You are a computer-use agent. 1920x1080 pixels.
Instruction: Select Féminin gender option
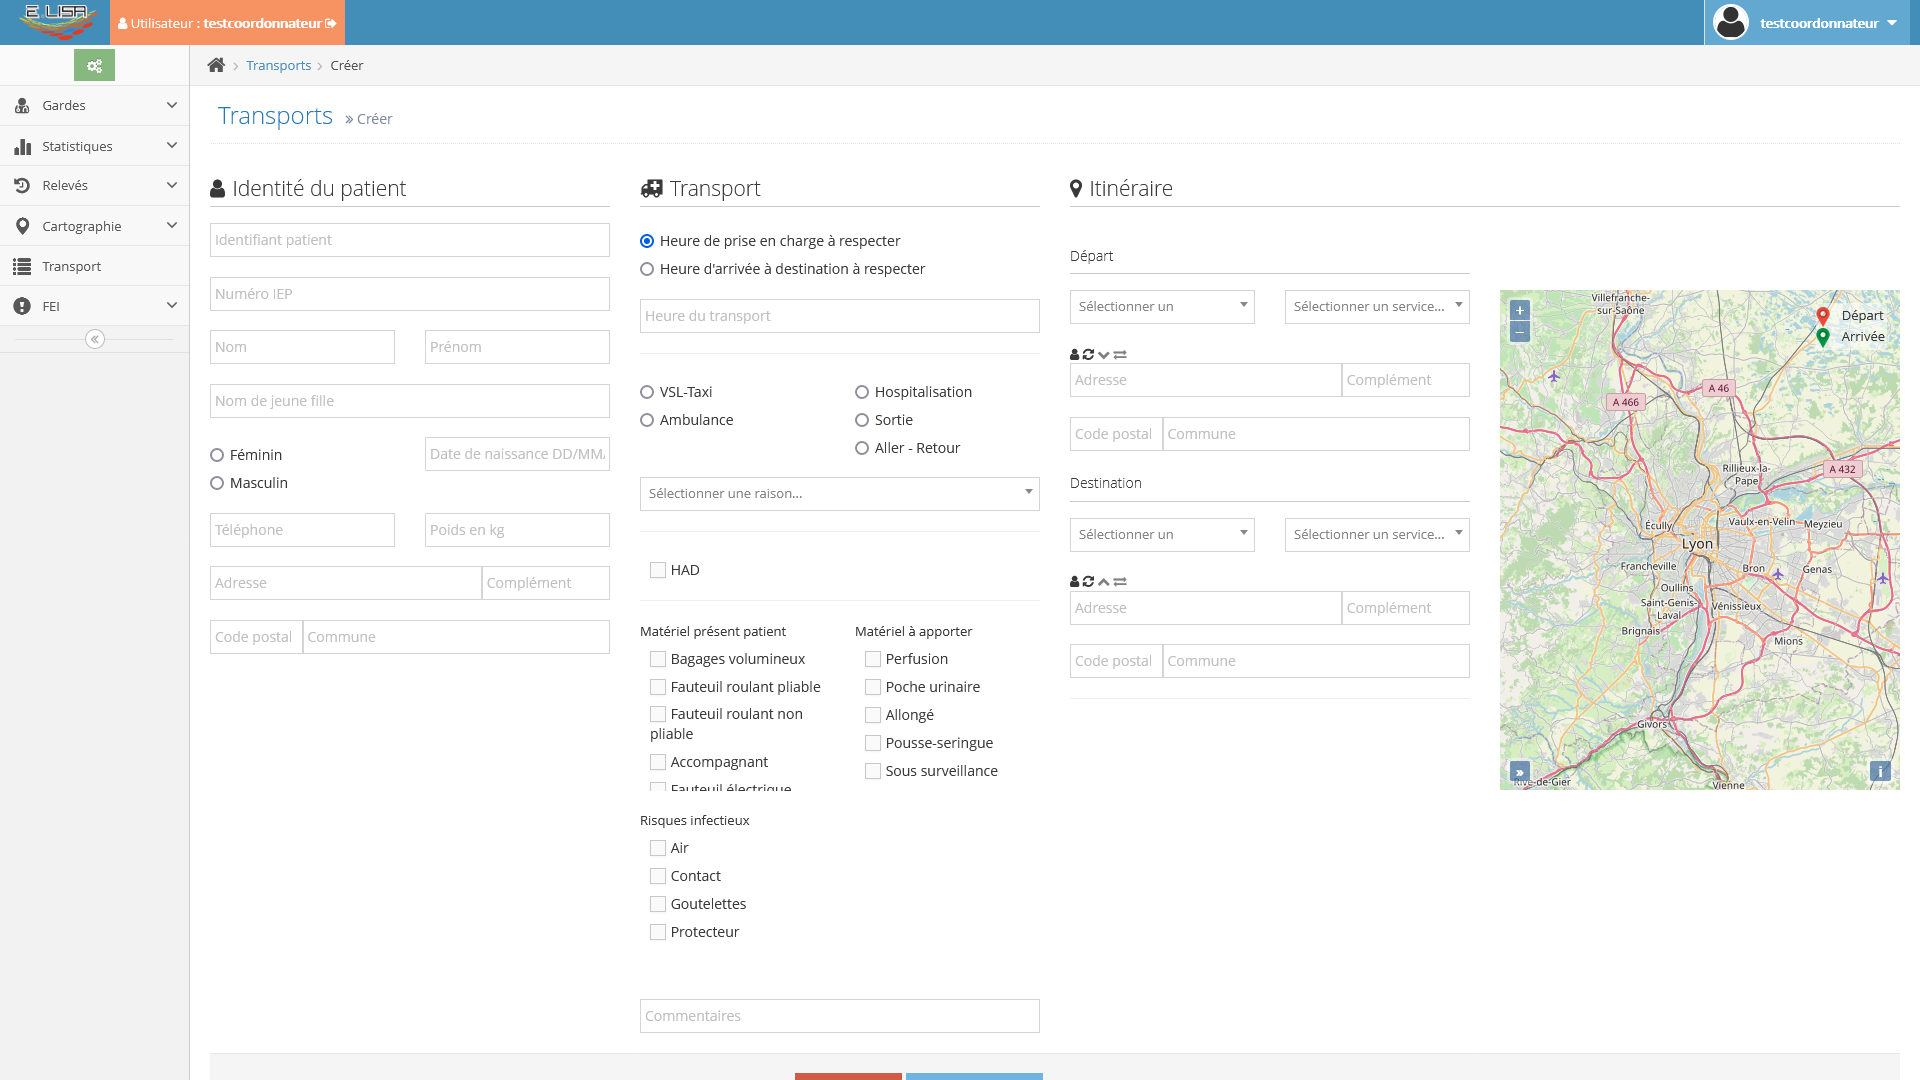coord(217,456)
